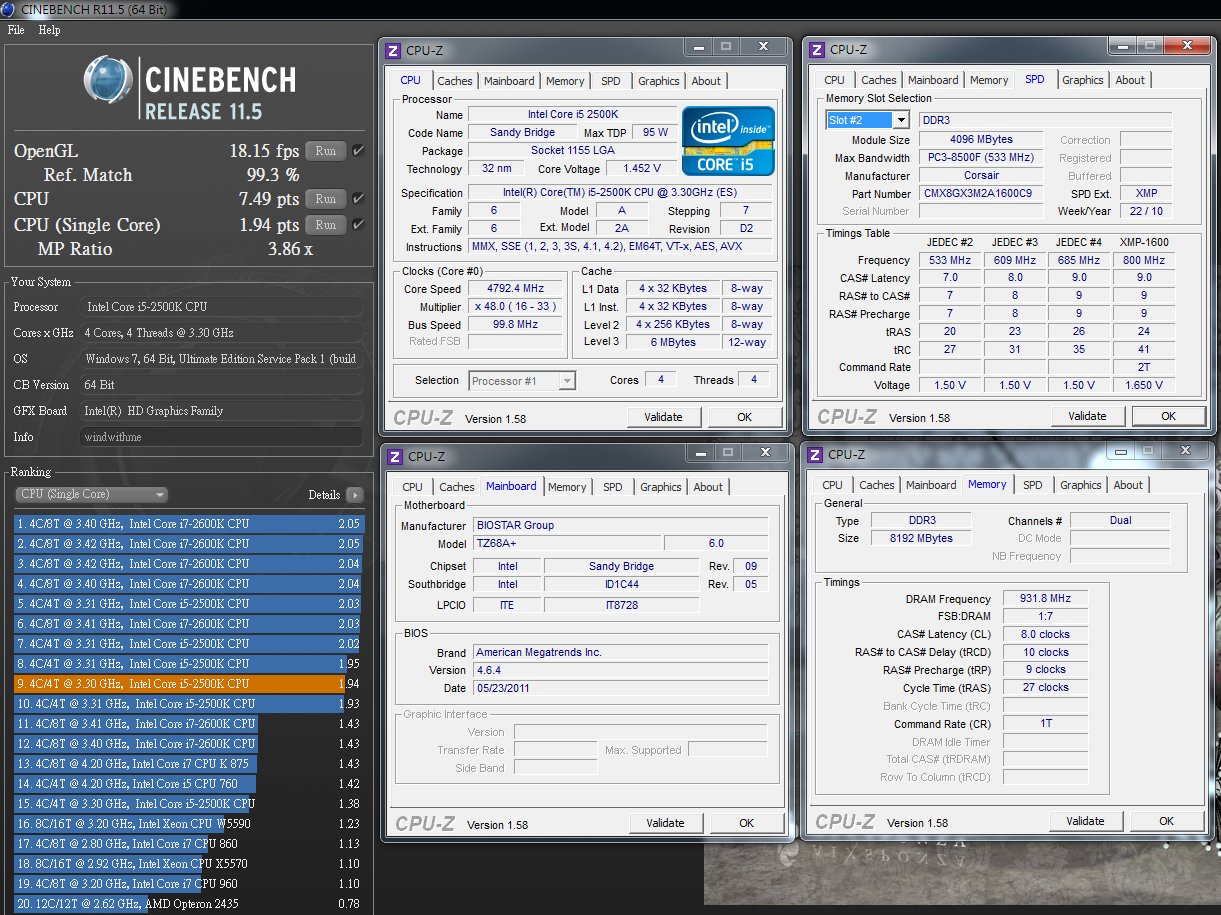Click the Intel Core i5 badge logo
Screen dimensions: 1221x915
click(728, 141)
